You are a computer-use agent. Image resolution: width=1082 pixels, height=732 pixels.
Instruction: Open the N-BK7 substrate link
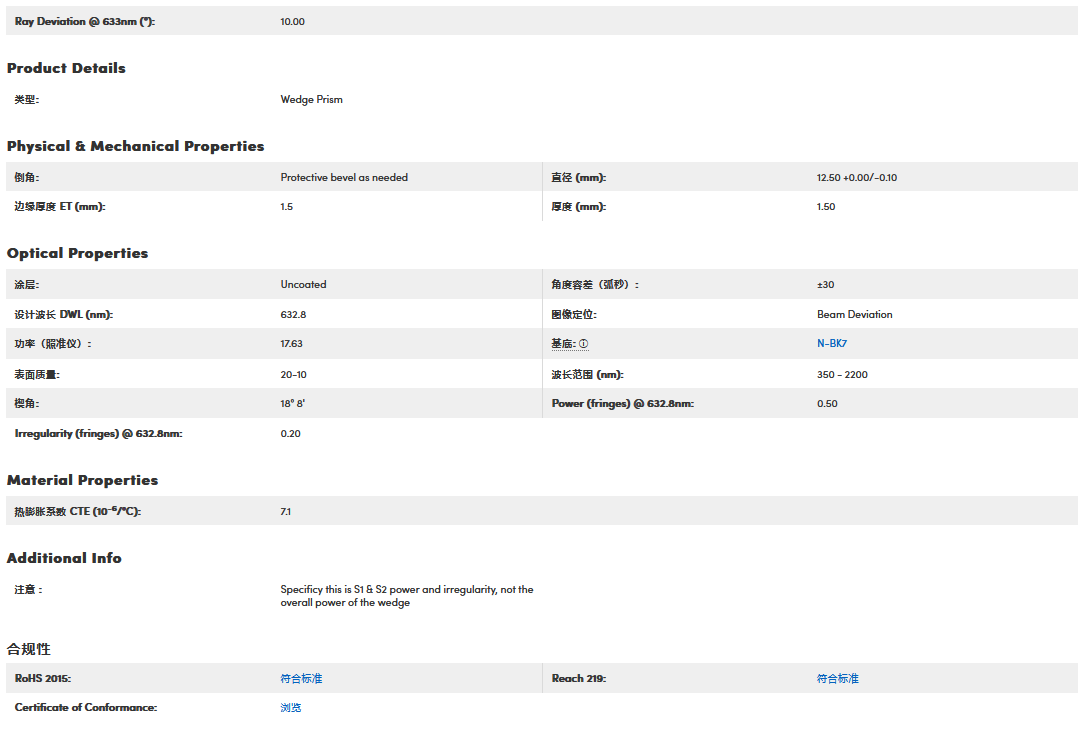(x=831, y=344)
